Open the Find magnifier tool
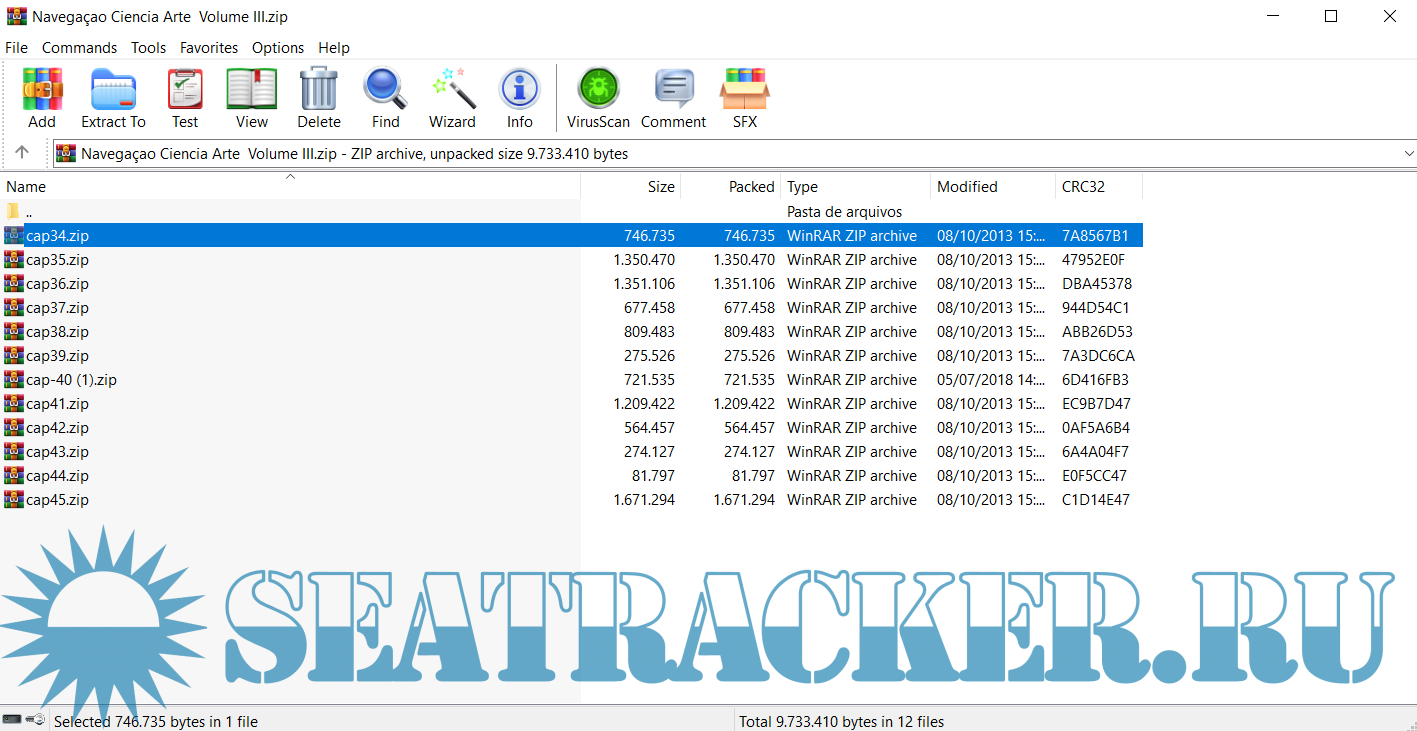The image size is (1417, 731). (385, 98)
